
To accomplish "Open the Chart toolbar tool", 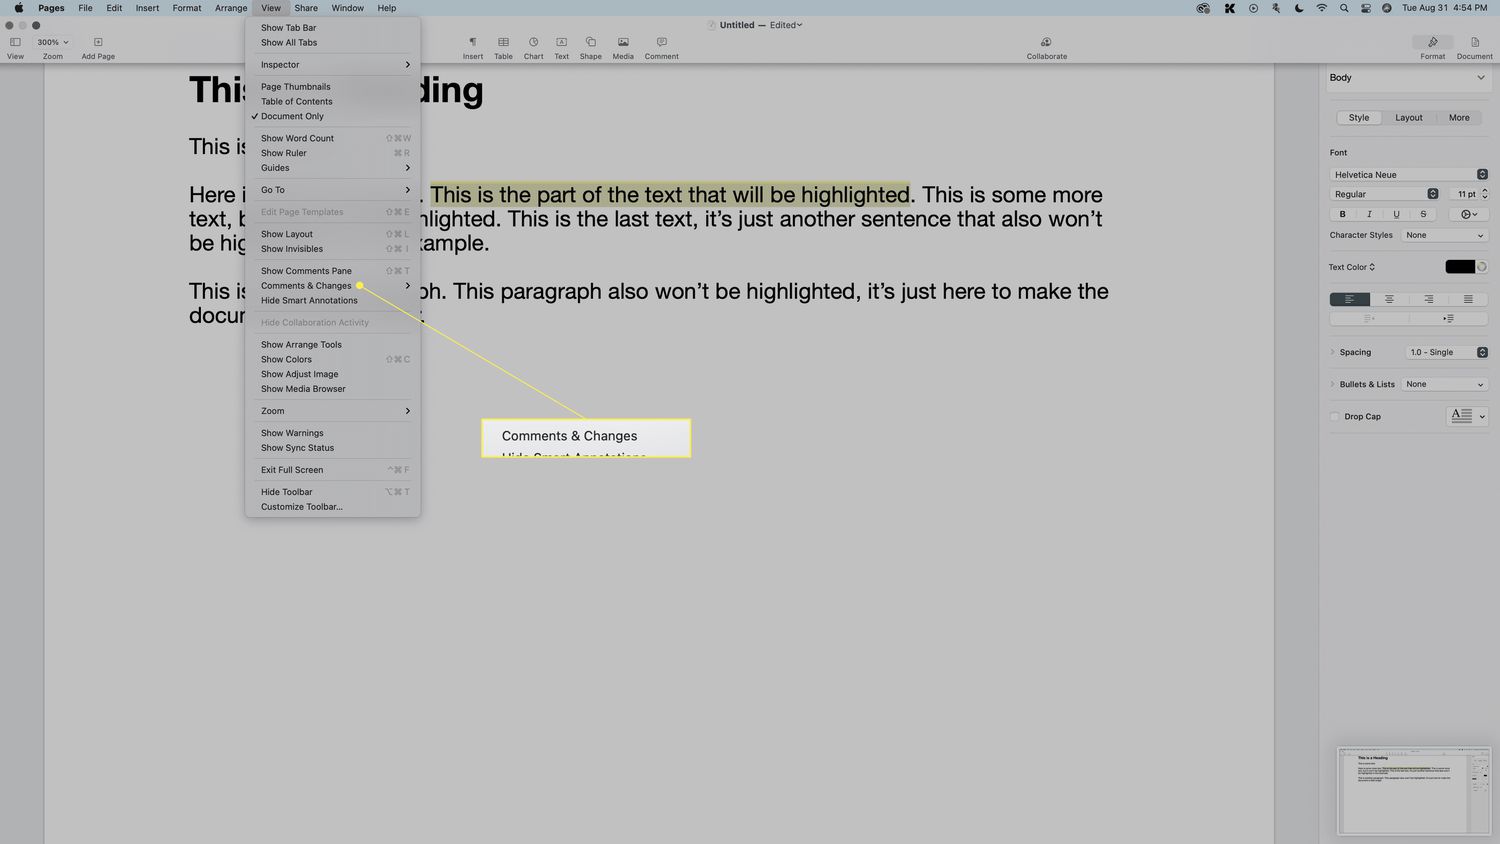I will pos(533,43).
